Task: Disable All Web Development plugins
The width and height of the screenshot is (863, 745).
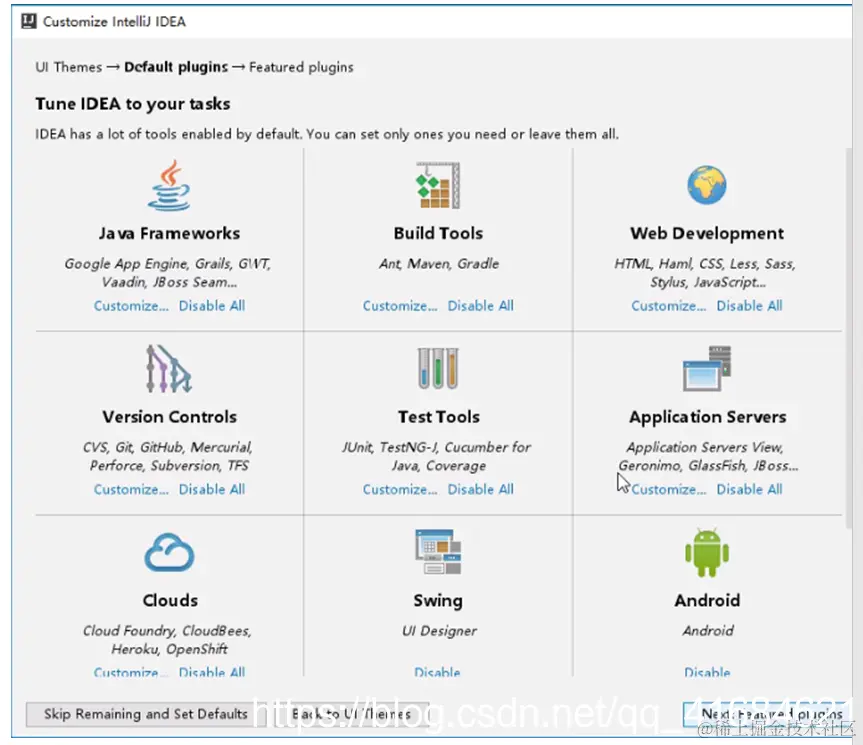Action: [749, 306]
